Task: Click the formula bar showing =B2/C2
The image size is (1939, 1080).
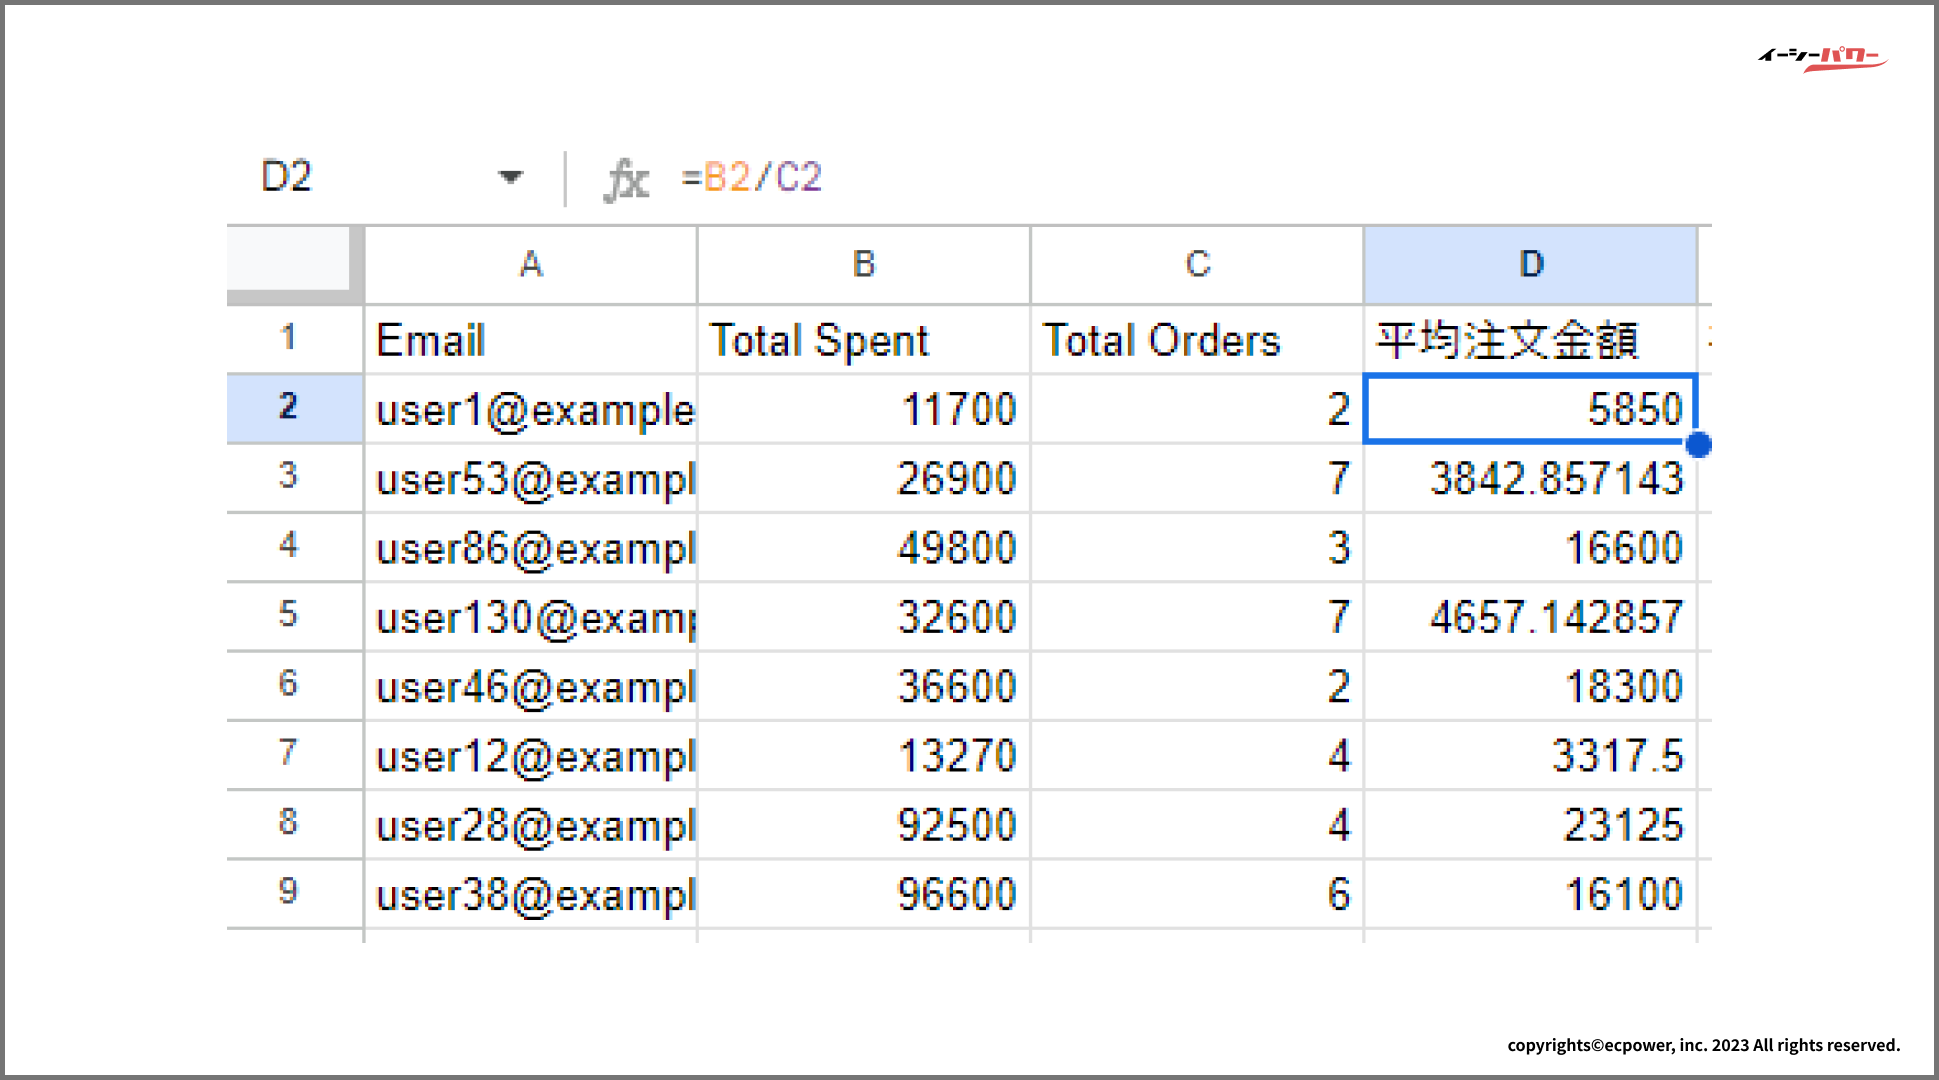Action: 751,178
